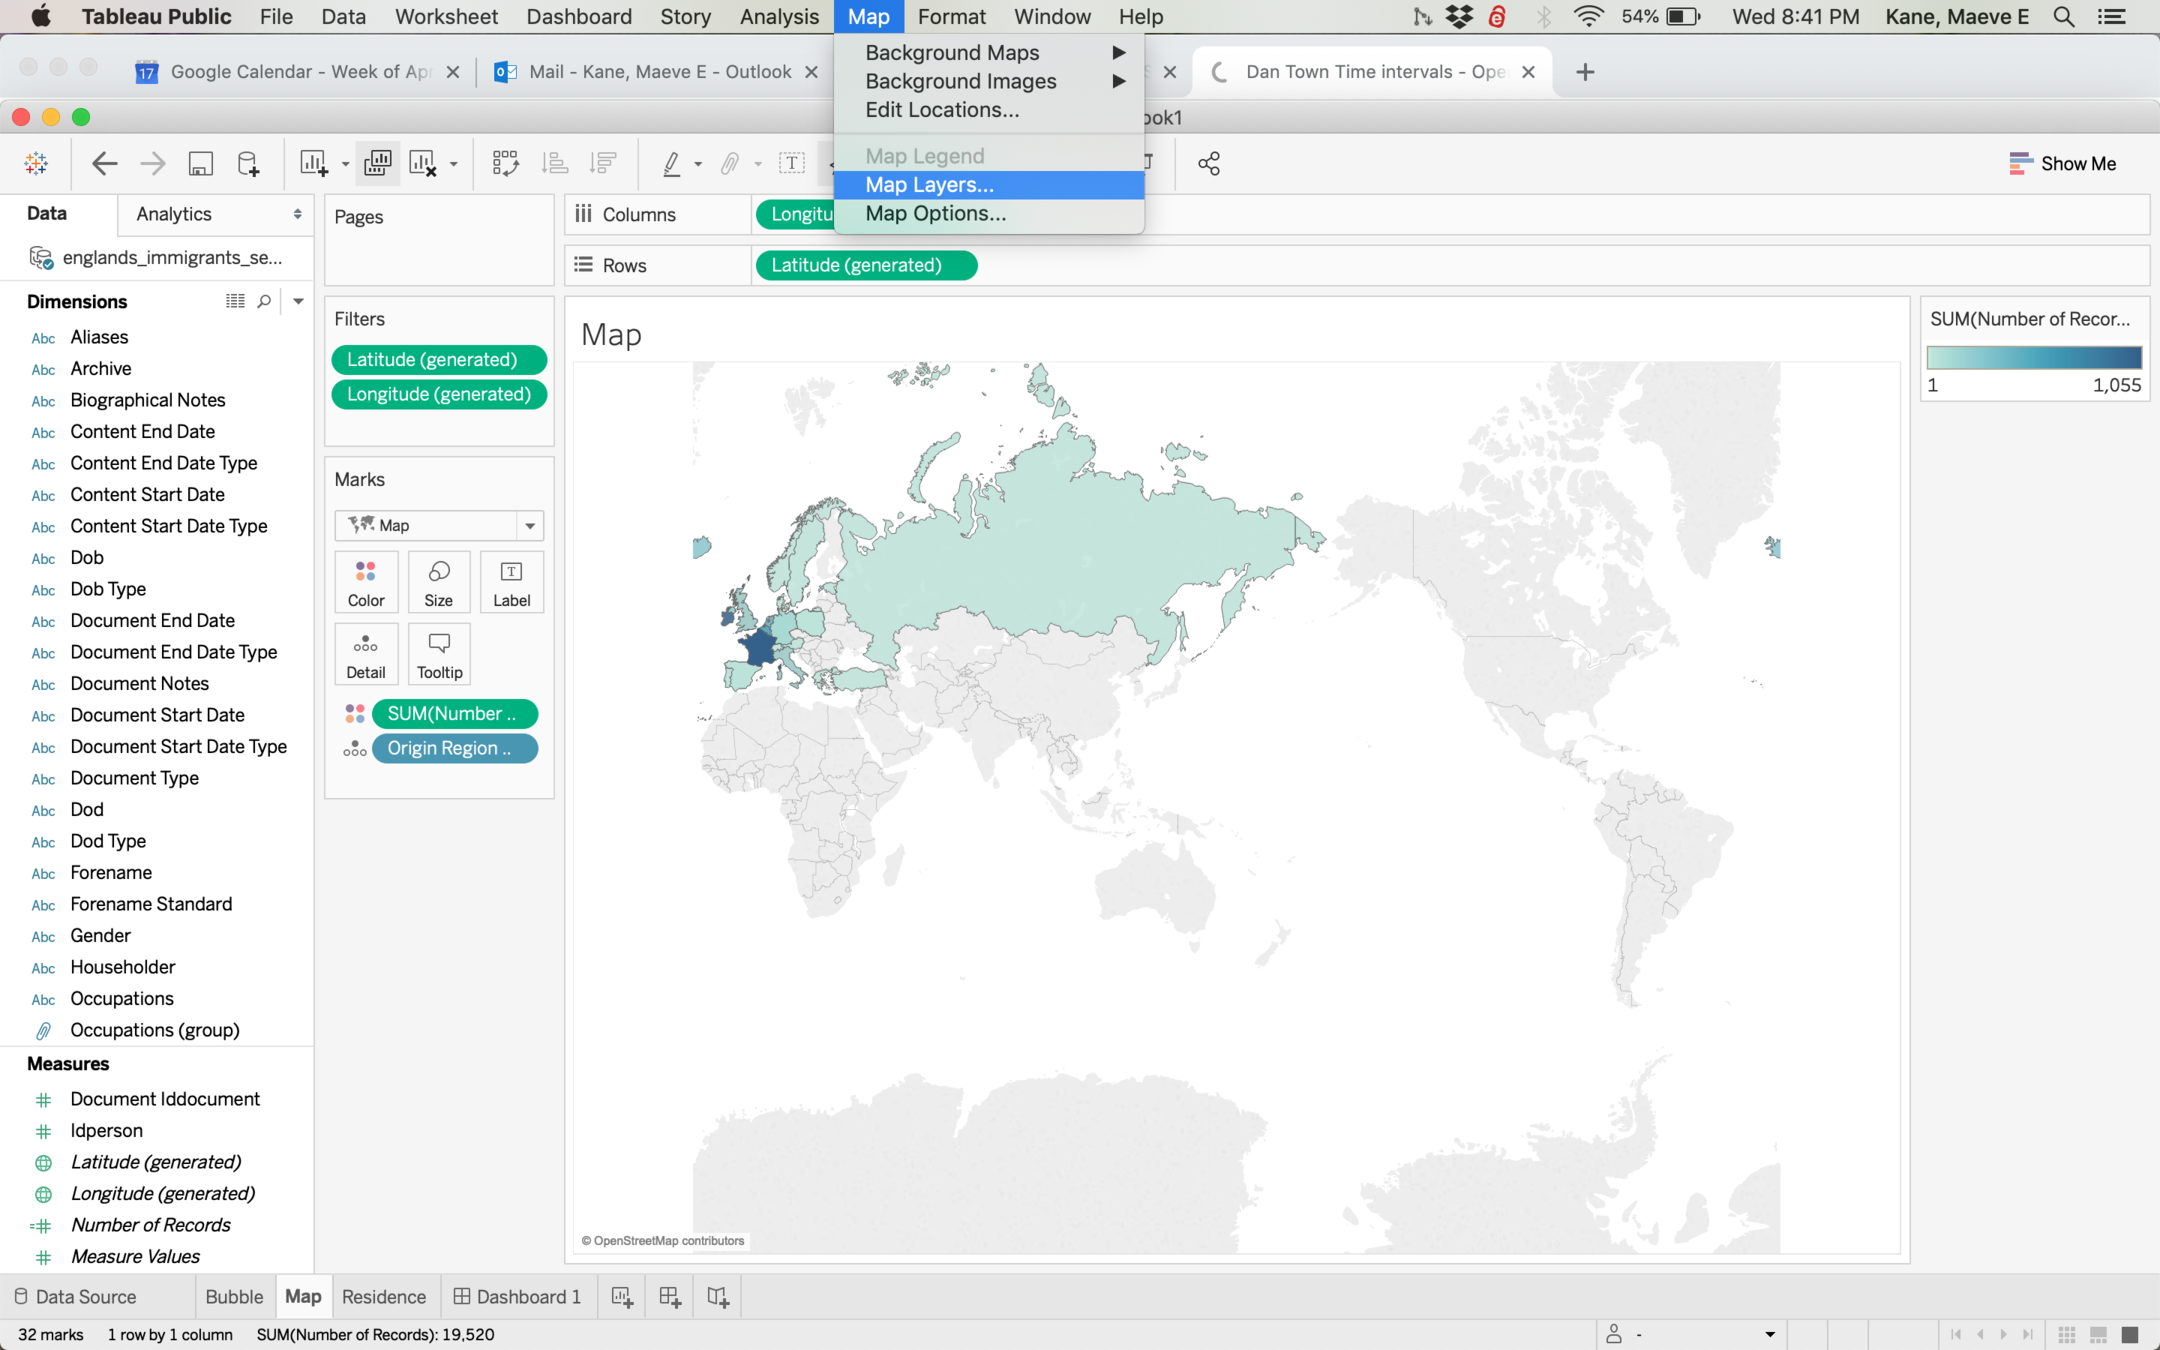This screenshot has height=1350, width=2160.
Task: Click the Swap rows and columns icon
Action: [x=505, y=163]
